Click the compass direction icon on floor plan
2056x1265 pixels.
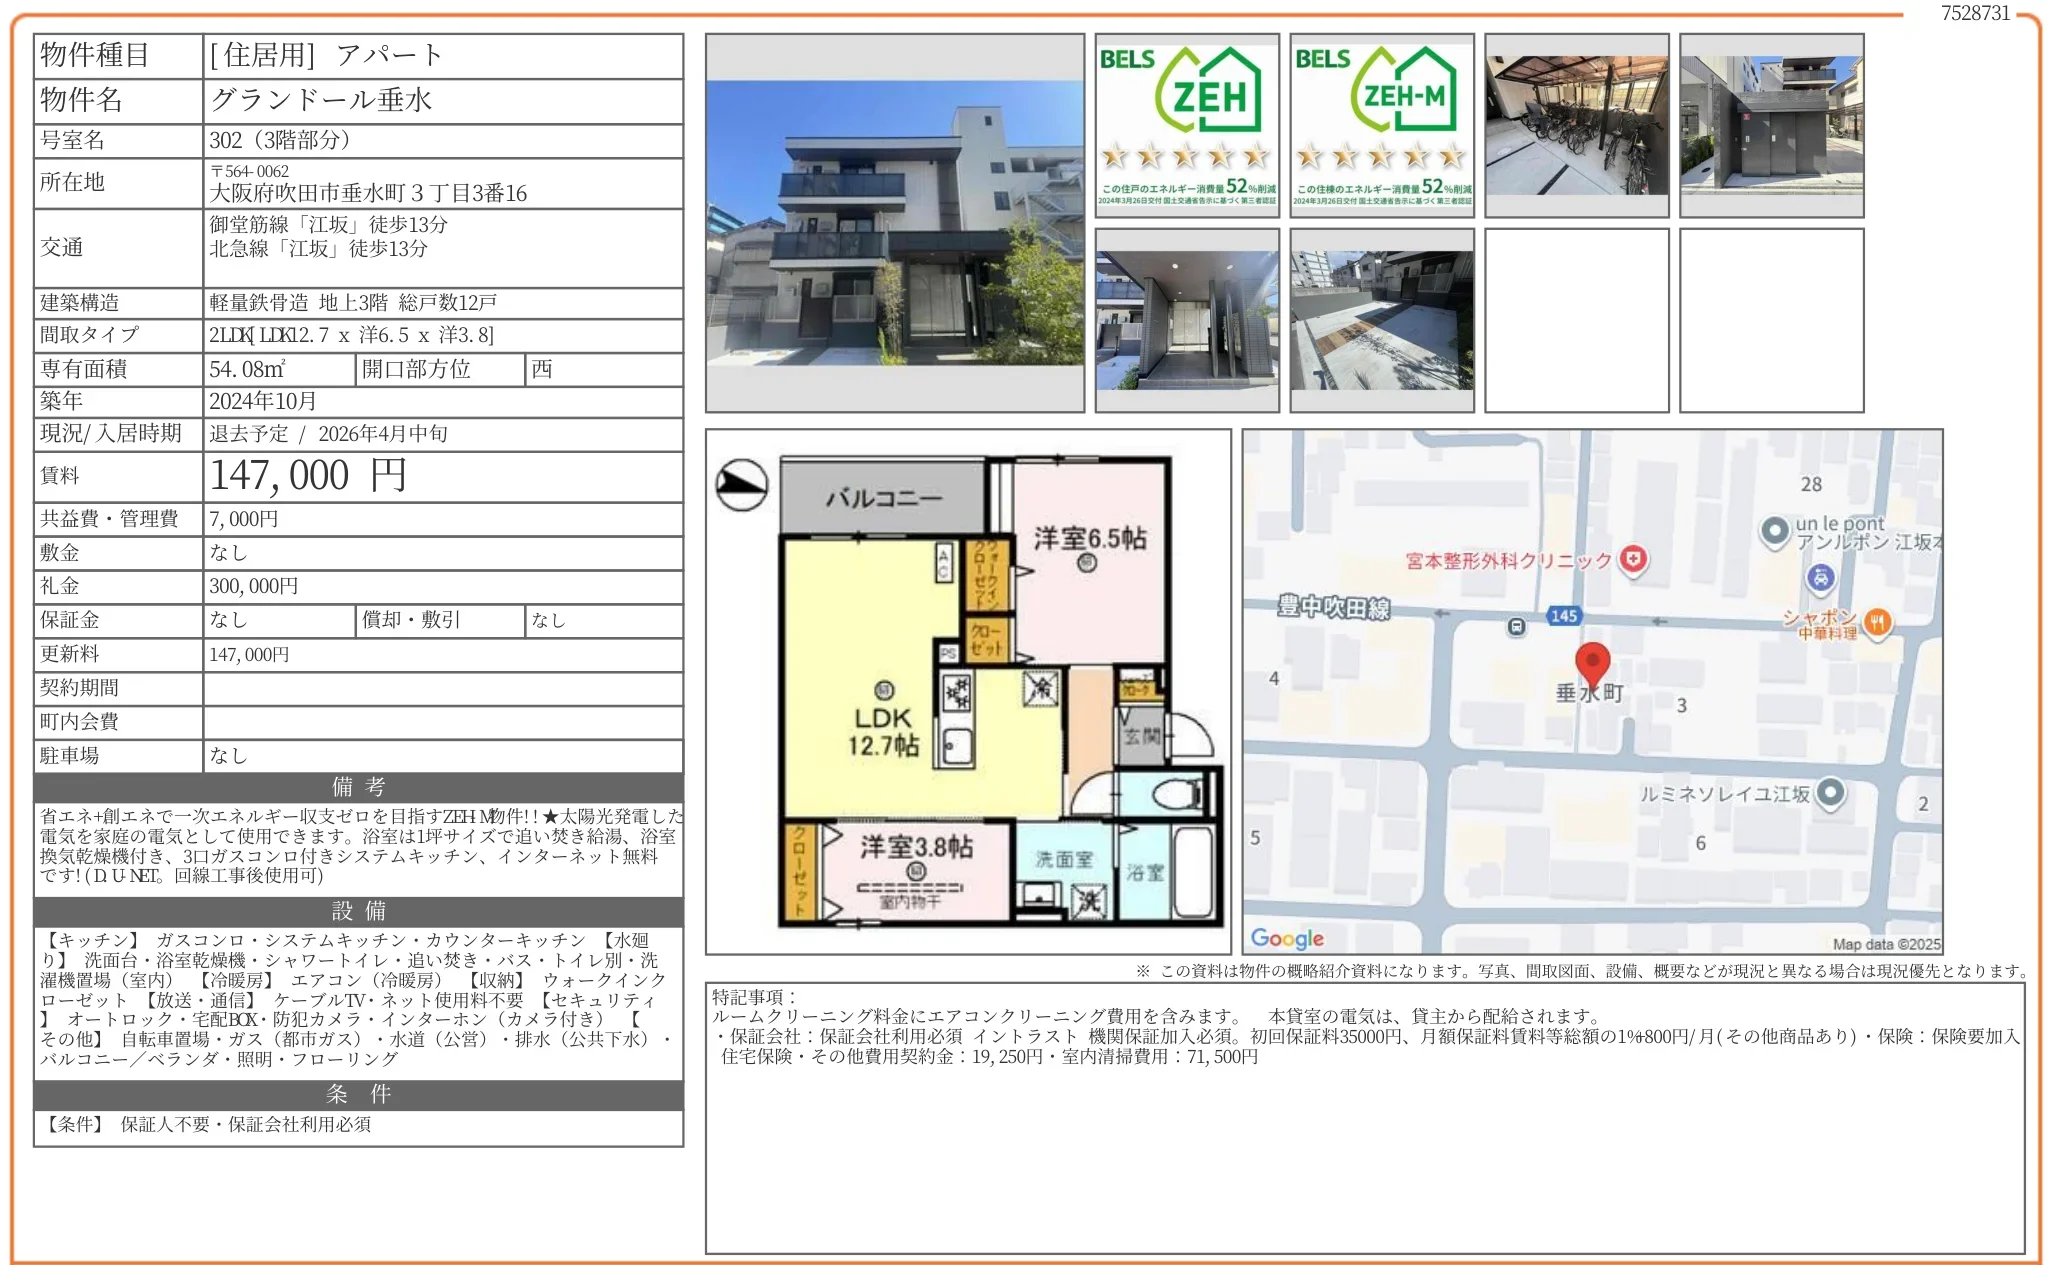coord(742,486)
